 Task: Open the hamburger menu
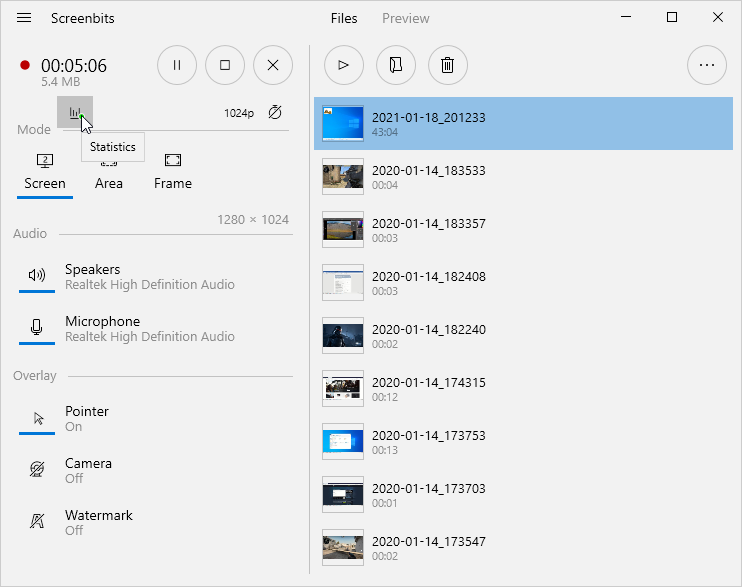coord(24,18)
